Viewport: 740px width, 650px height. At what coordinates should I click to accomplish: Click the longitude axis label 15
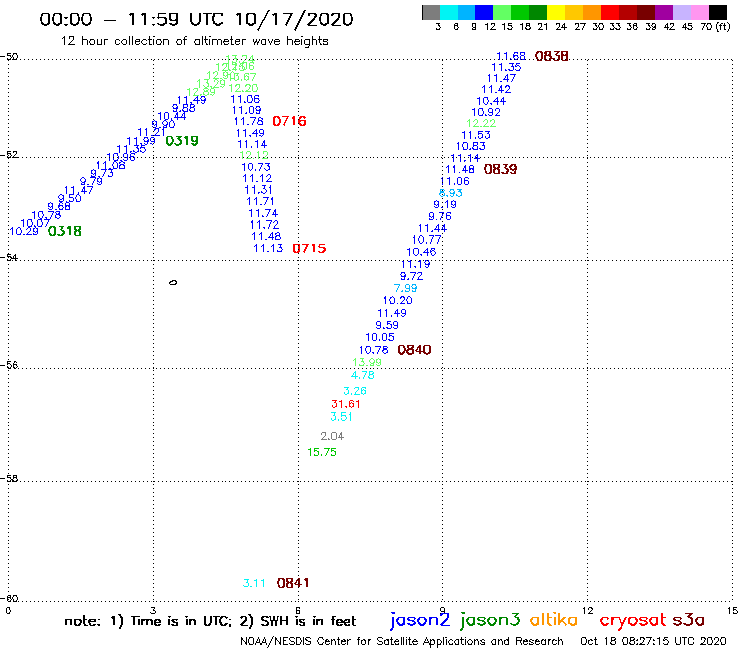(x=732, y=611)
